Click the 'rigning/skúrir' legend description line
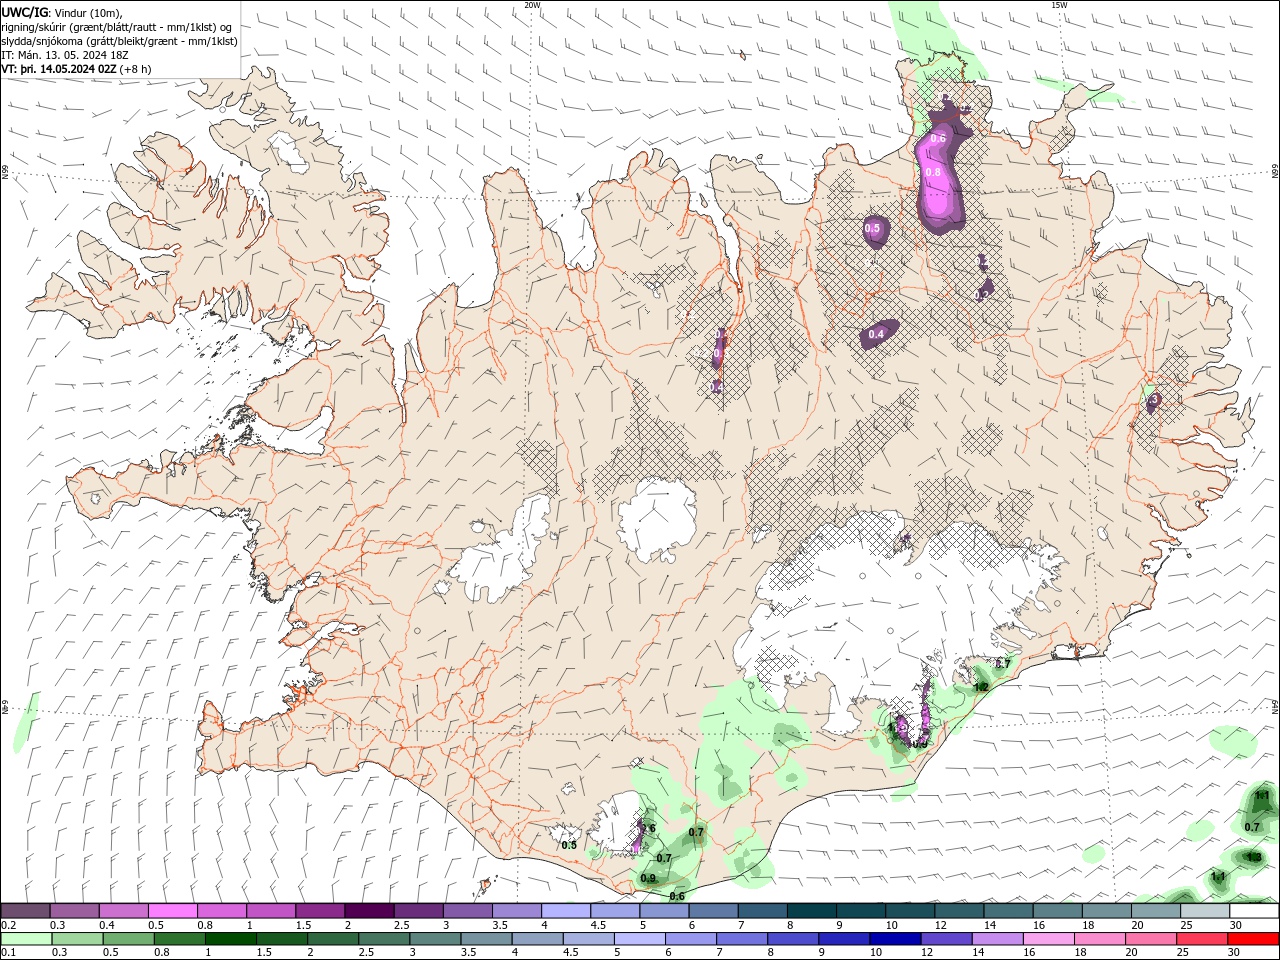The image size is (1280, 960). pyautogui.click(x=117, y=27)
